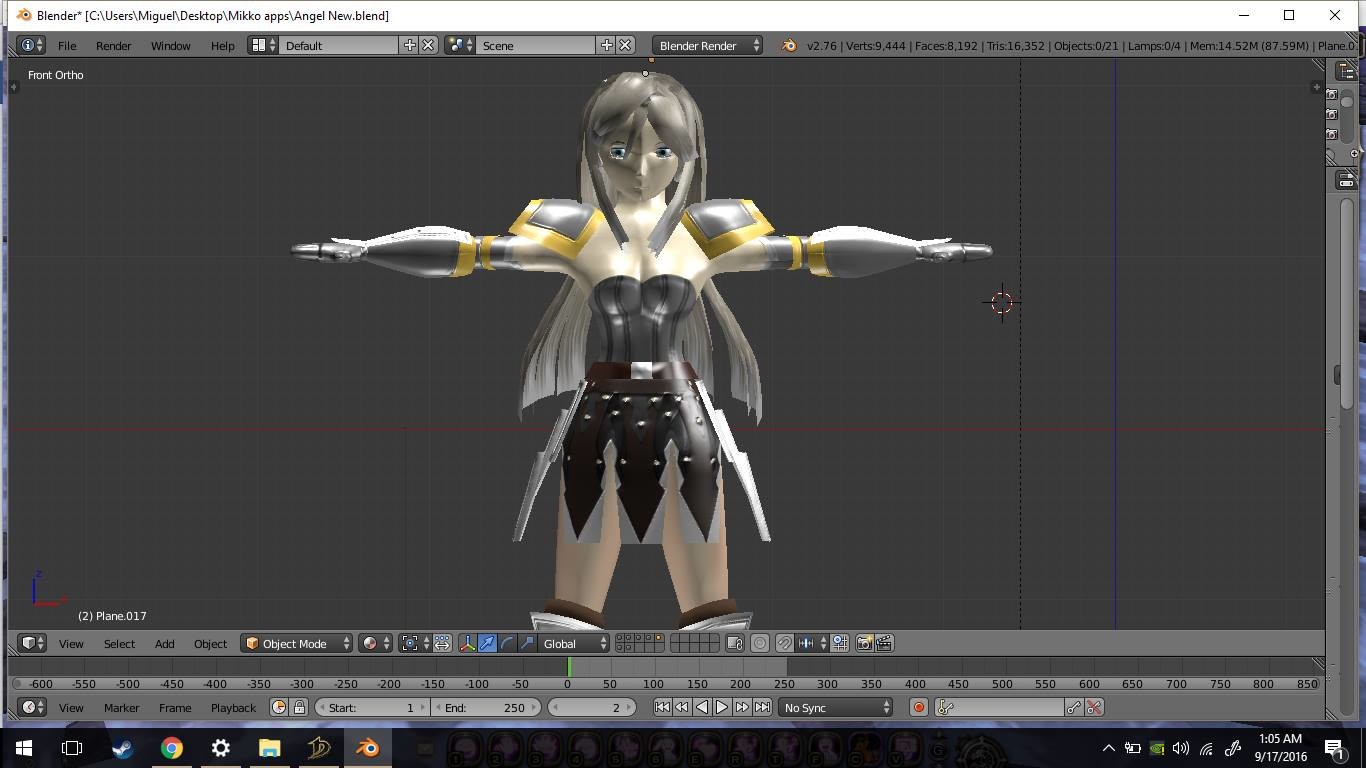Toggle automatic keyframe record button
The width and height of the screenshot is (1366, 768).
pos(919,708)
